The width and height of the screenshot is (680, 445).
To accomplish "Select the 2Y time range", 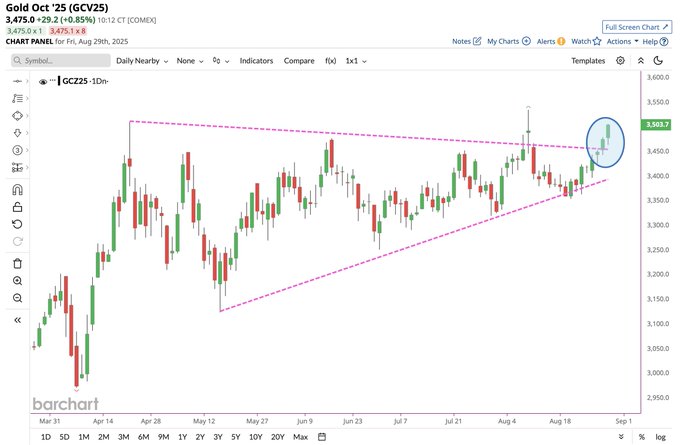I will coord(200,437).
